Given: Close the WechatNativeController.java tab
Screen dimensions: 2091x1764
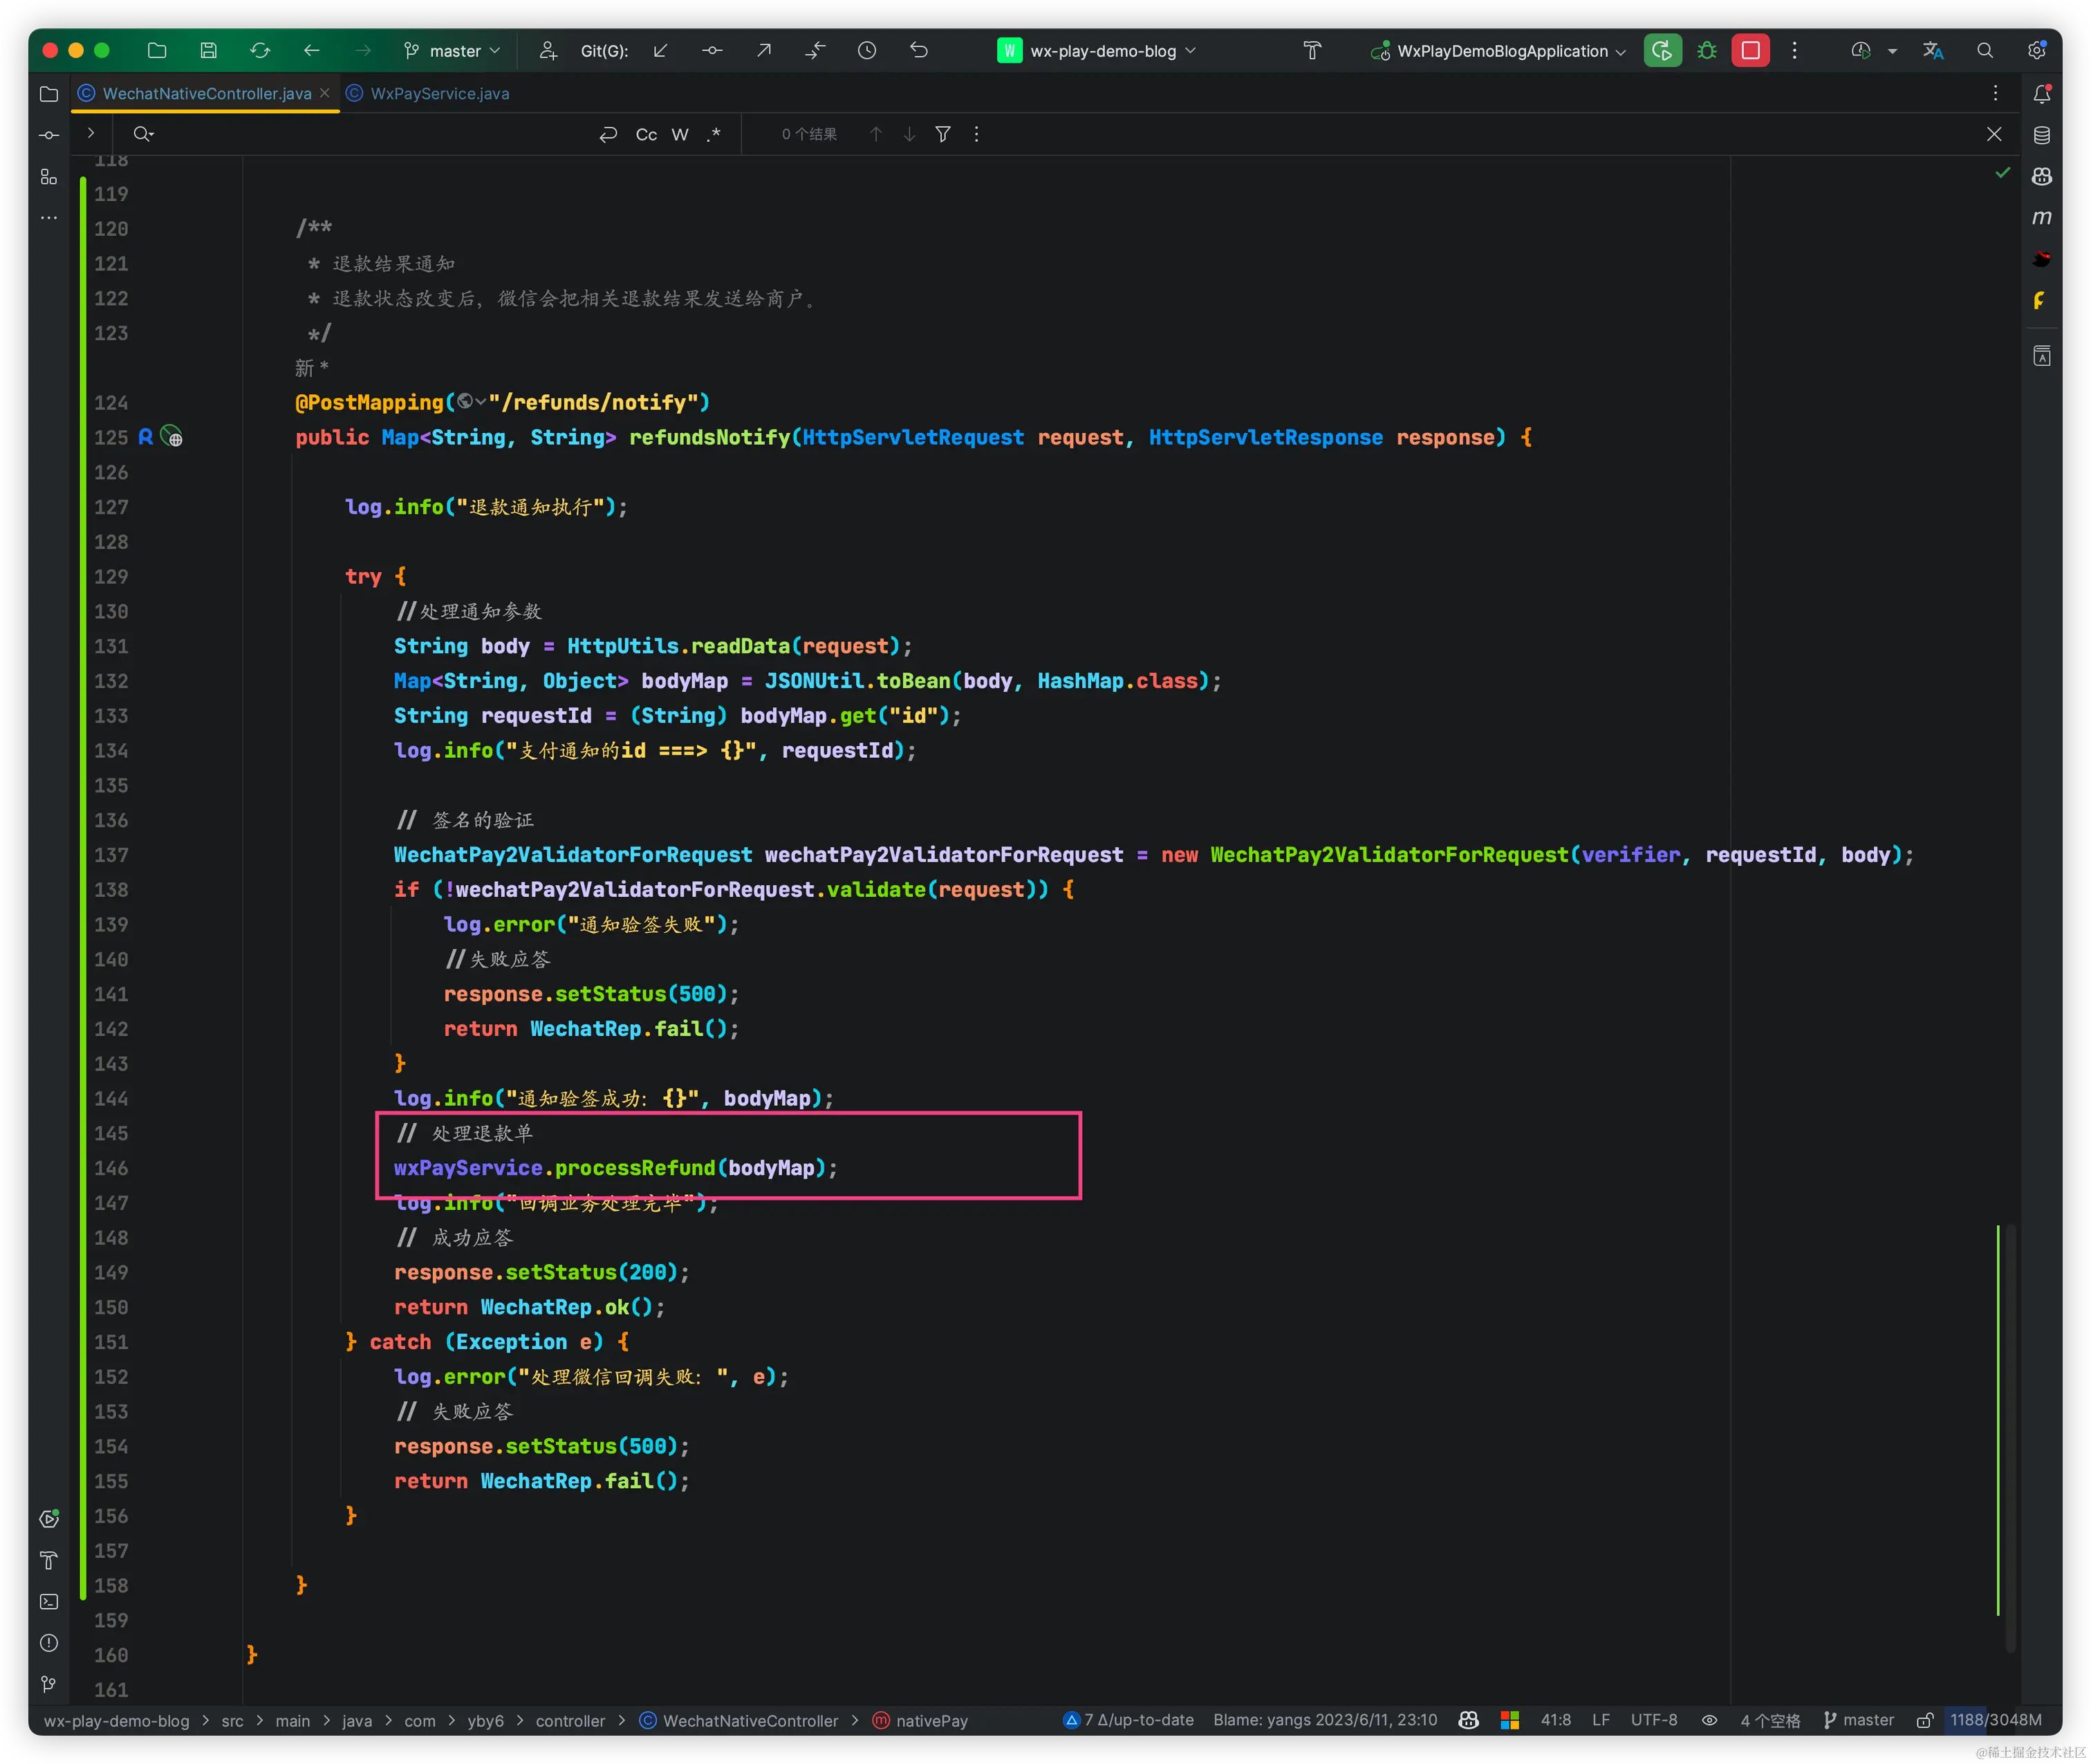Looking at the screenshot, I should (325, 93).
